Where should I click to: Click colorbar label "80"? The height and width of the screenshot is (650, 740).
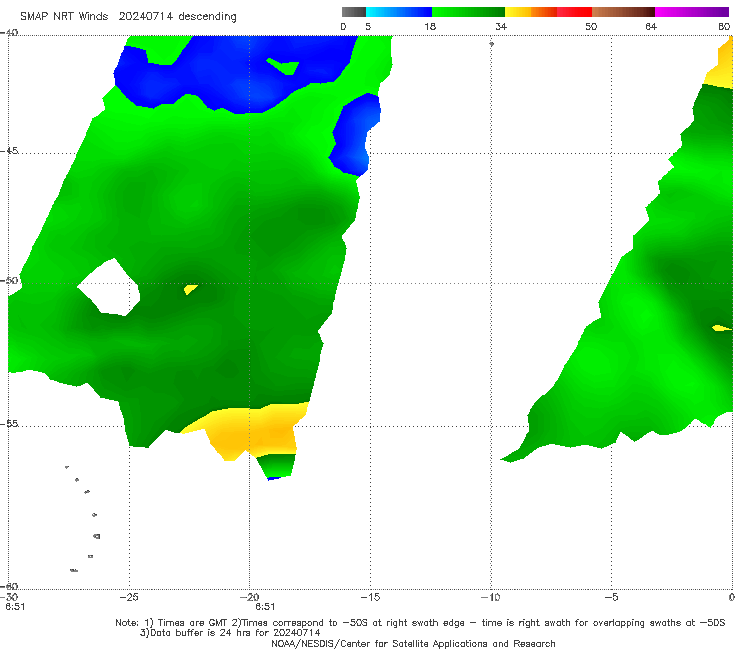[x=724, y=27]
